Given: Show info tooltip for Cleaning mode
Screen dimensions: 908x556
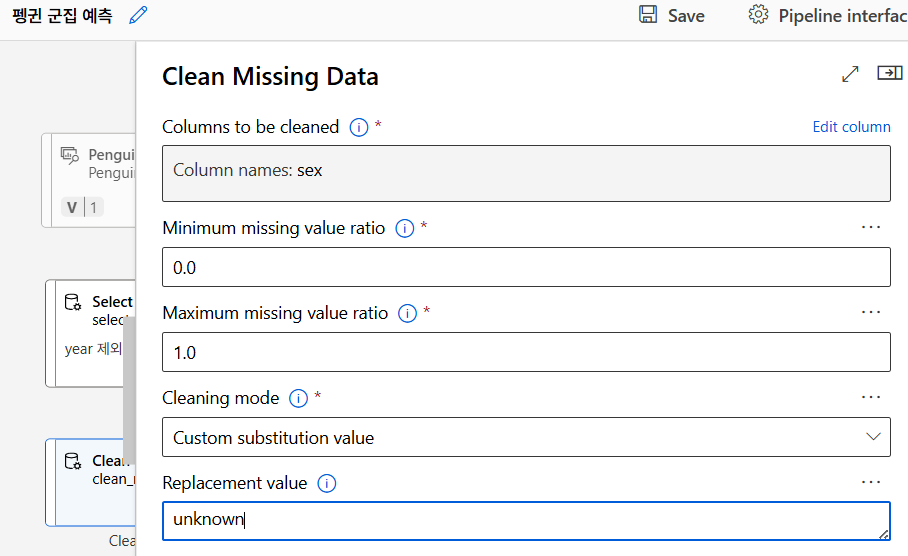Looking at the screenshot, I should point(298,398).
